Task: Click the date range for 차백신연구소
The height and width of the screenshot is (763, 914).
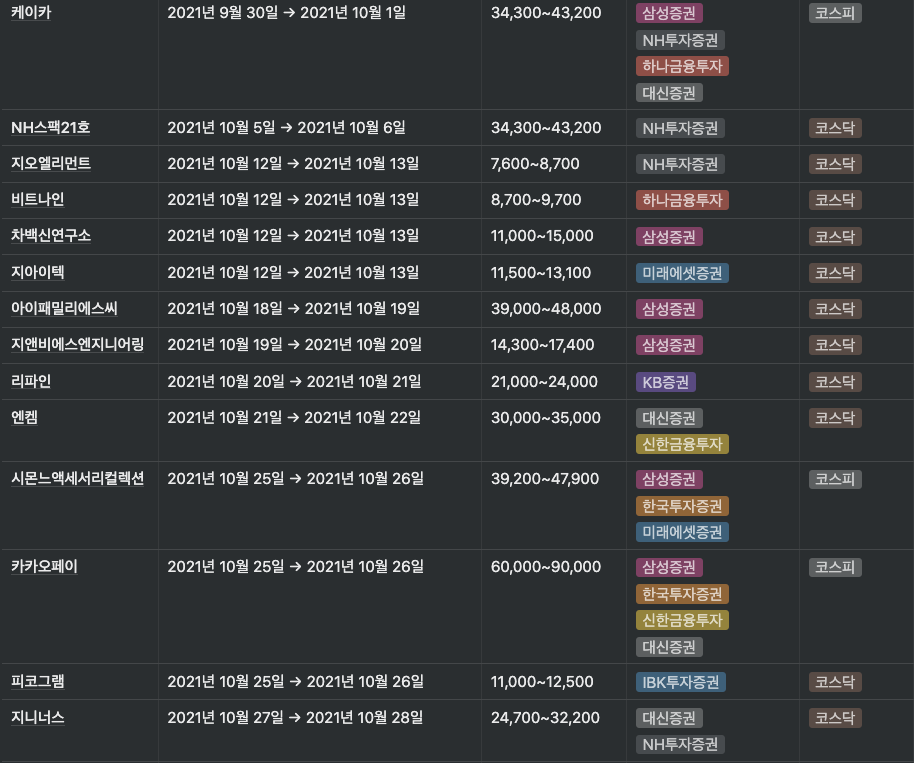Action: pyautogui.click(x=293, y=236)
